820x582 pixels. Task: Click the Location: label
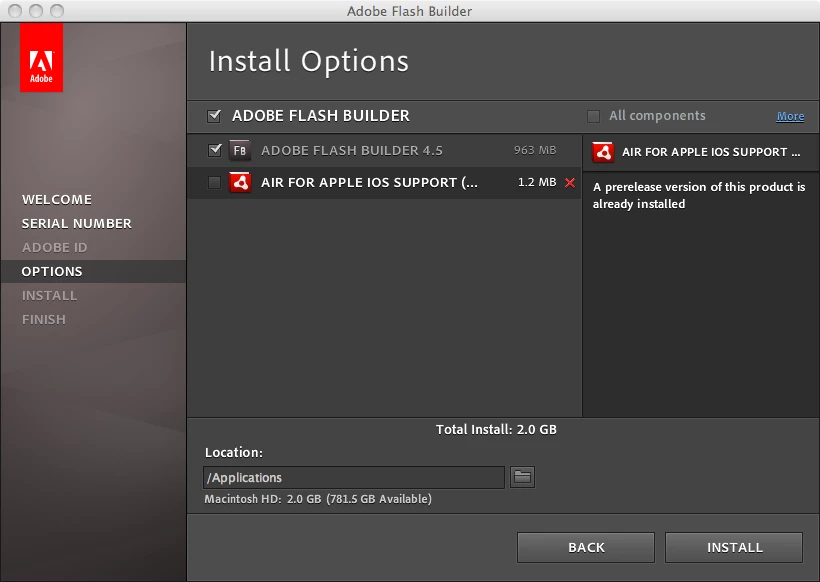(234, 452)
